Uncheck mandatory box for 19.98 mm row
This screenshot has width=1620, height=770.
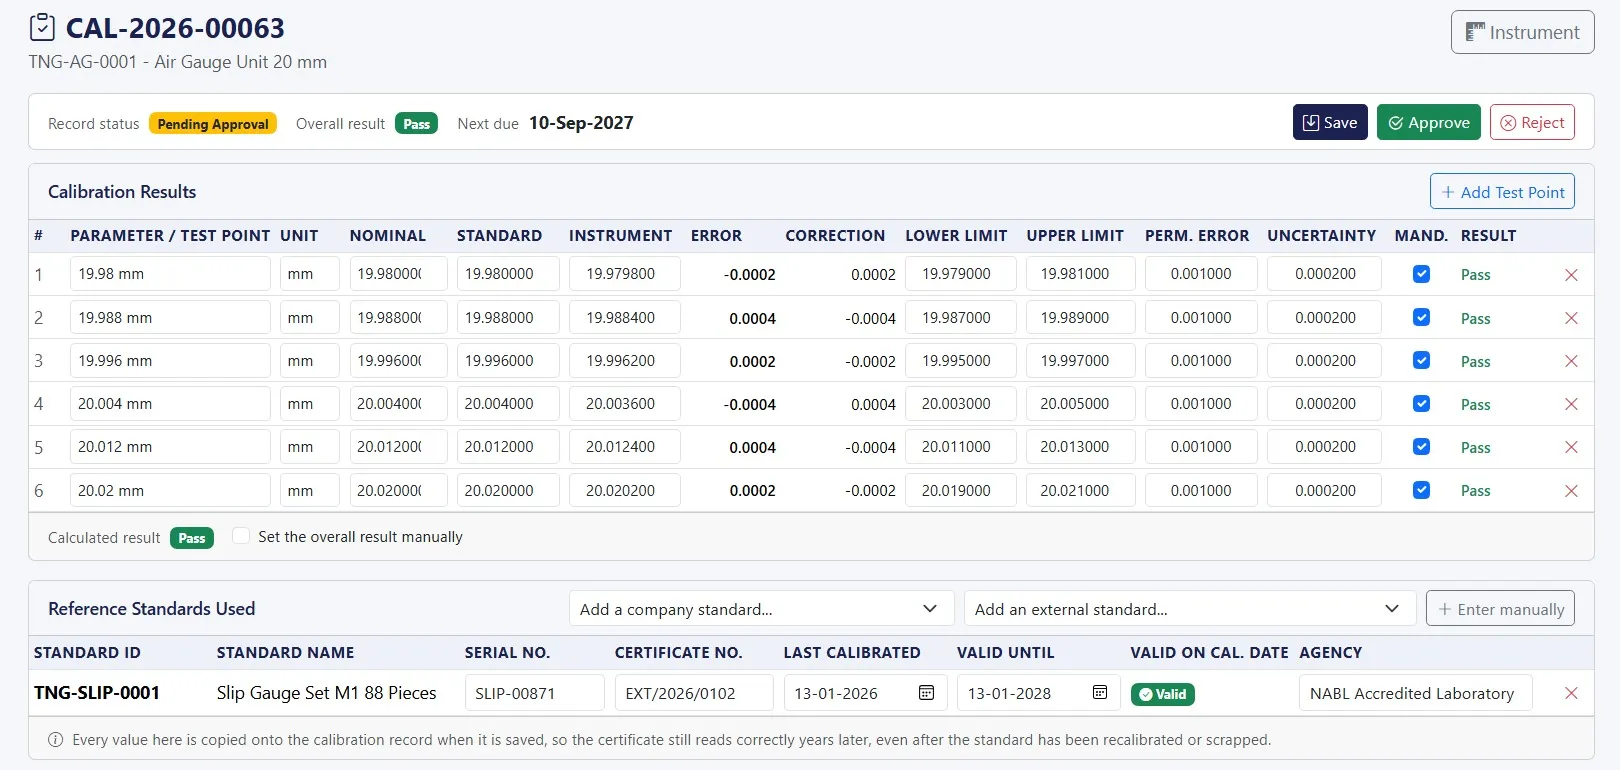pos(1421,274)
